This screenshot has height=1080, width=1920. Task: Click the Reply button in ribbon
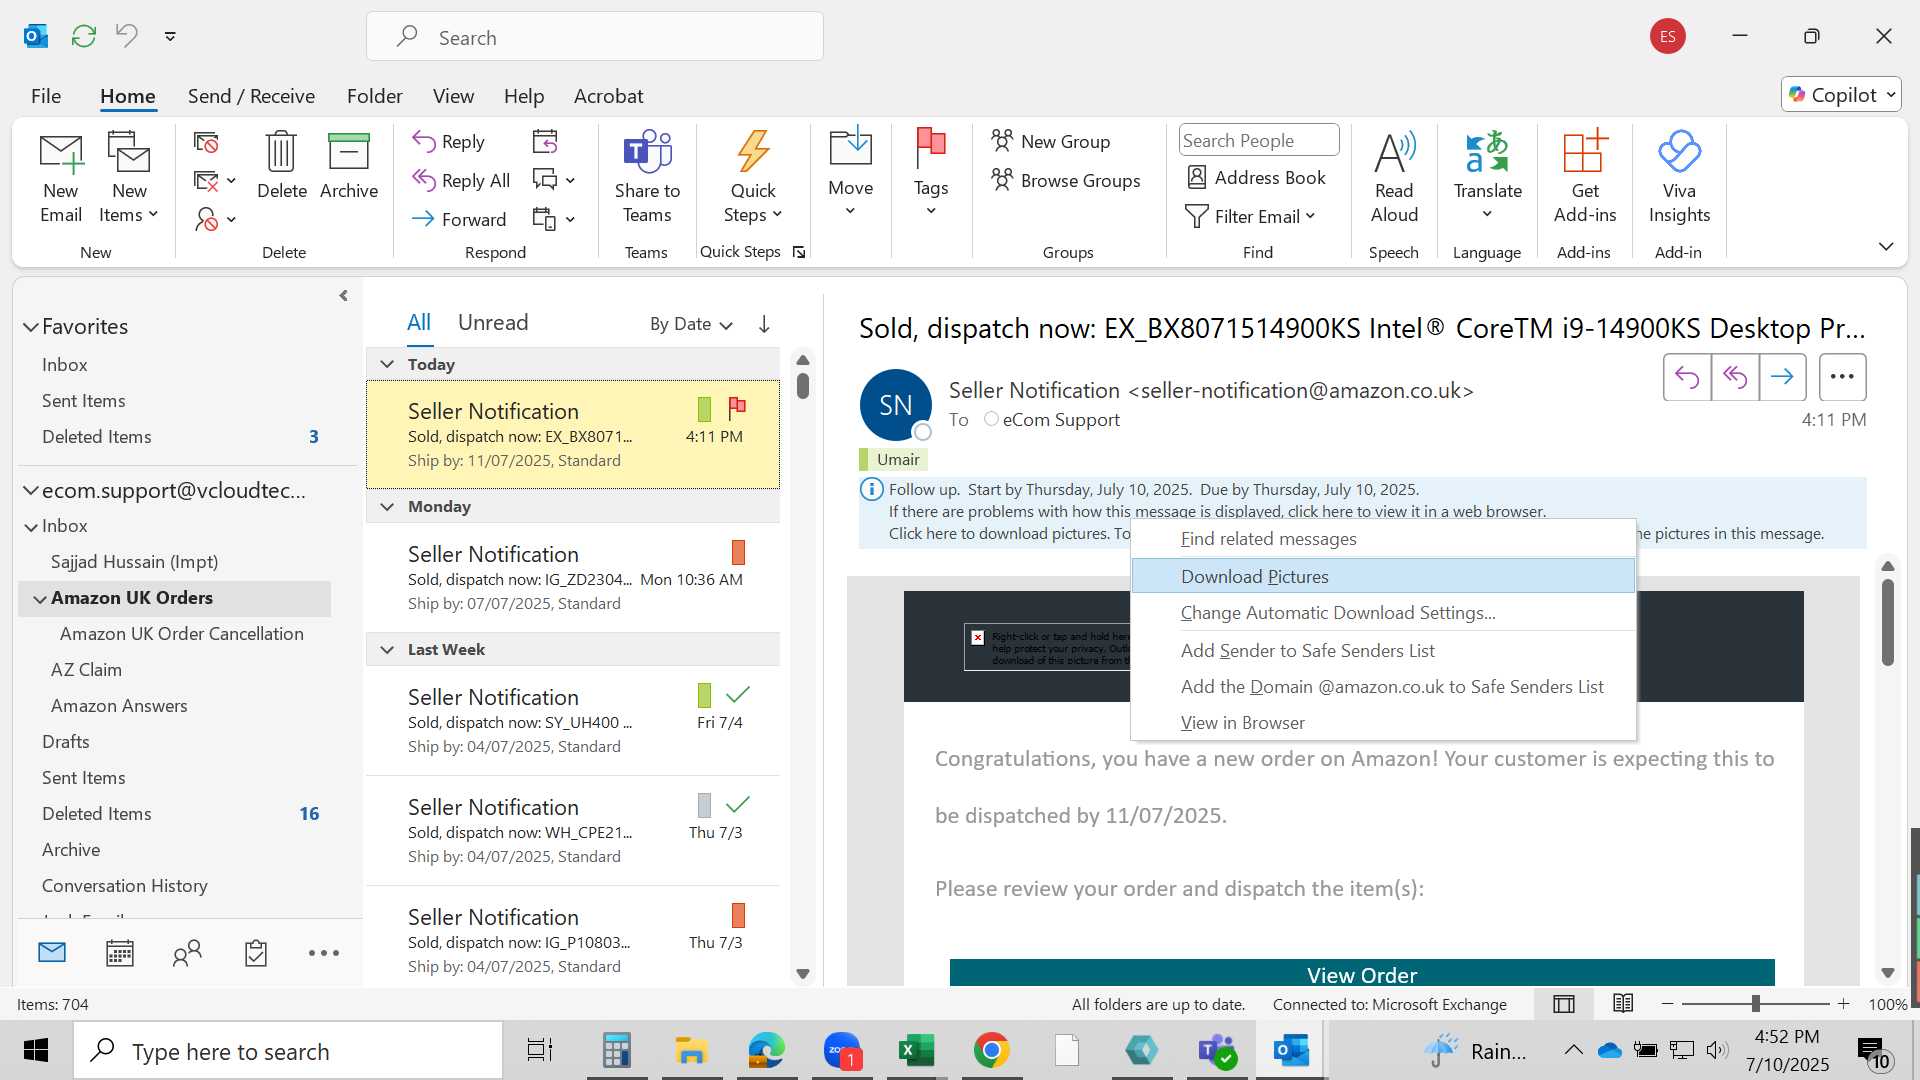coord(449,142)
